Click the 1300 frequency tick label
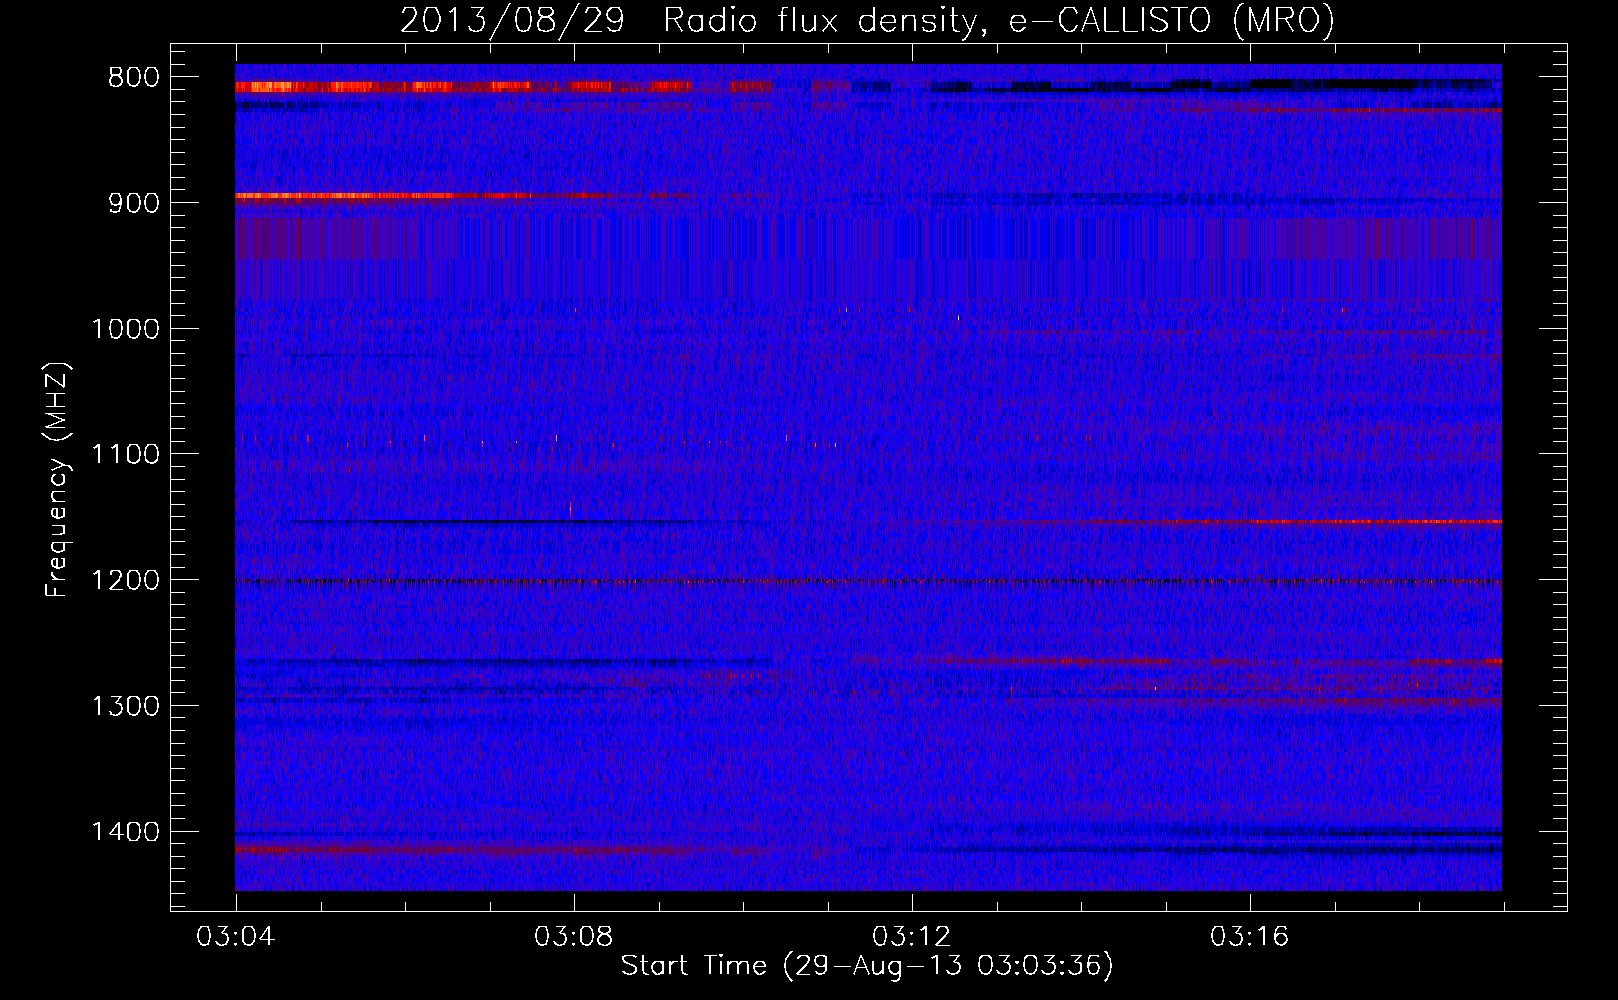Viewport: 1618px width, 1000px height. click(x=125, y=707)
